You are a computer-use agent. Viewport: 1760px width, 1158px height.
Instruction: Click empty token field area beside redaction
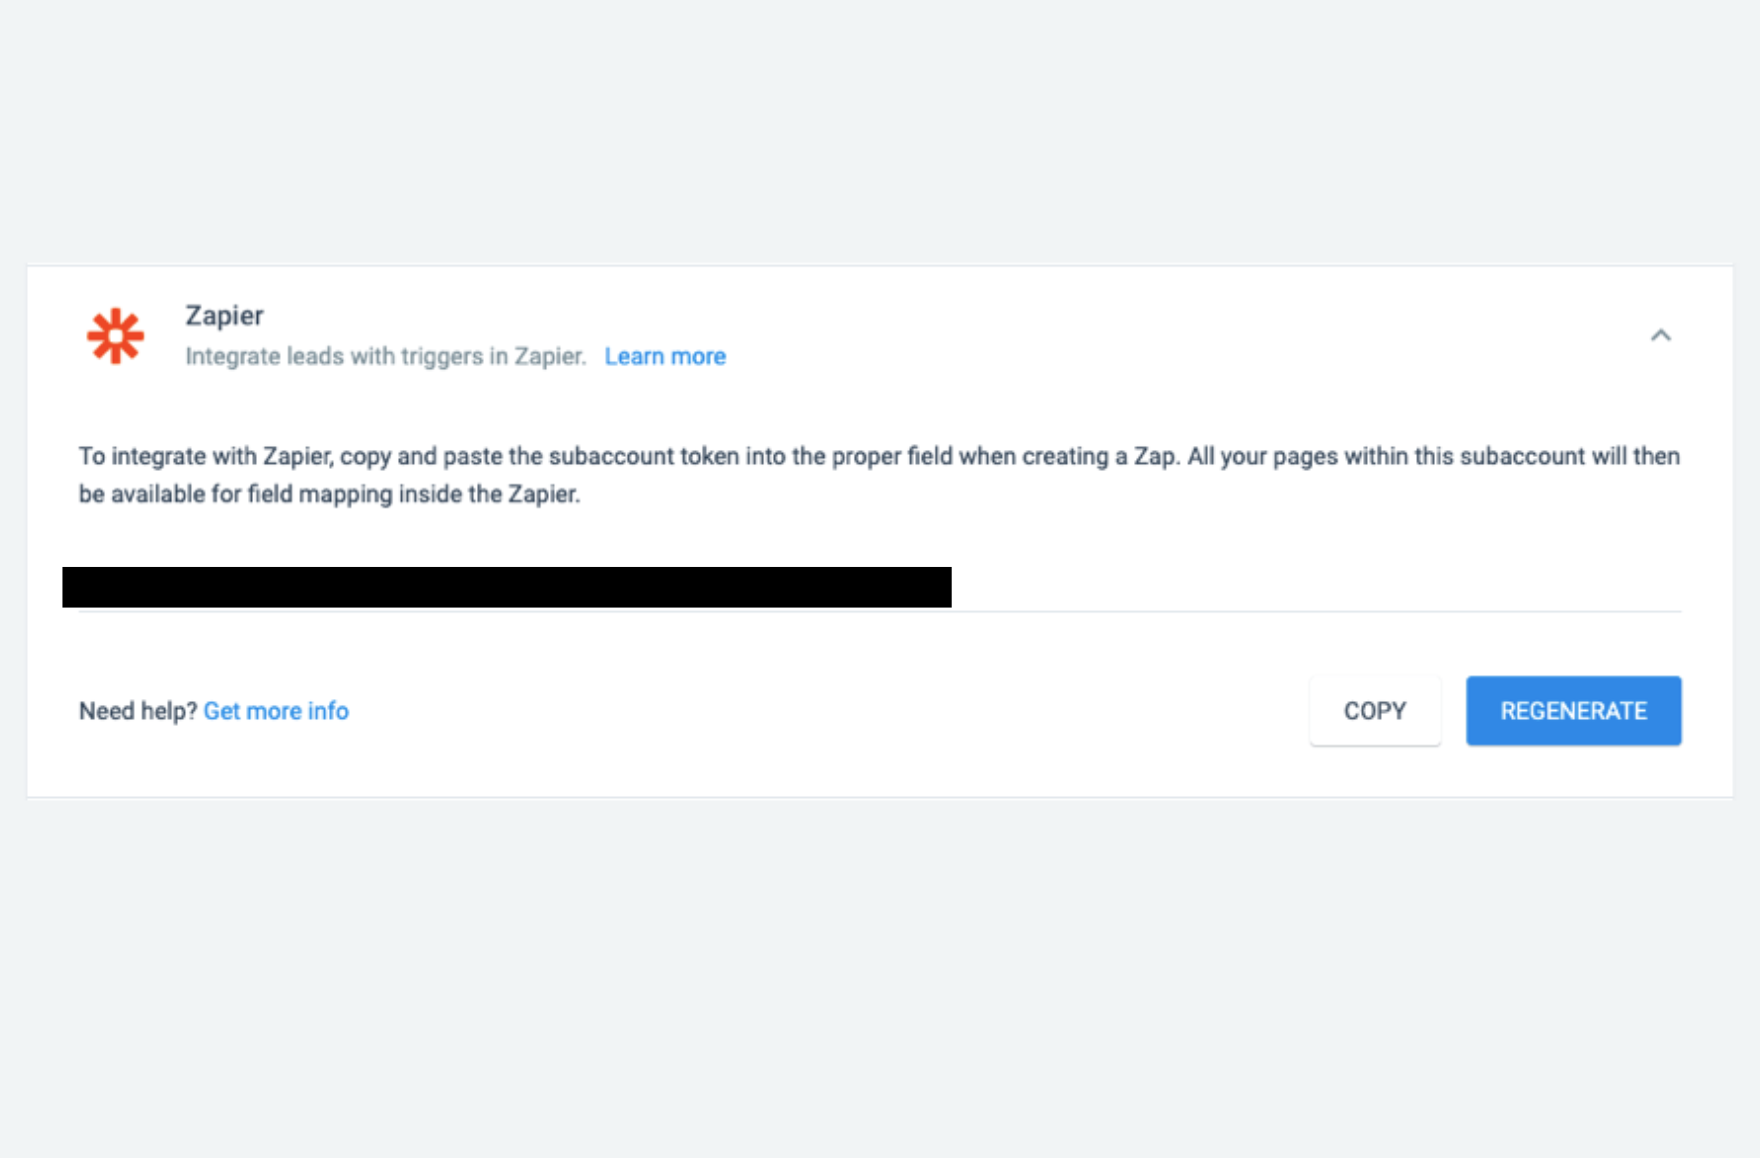(1300, 588)
